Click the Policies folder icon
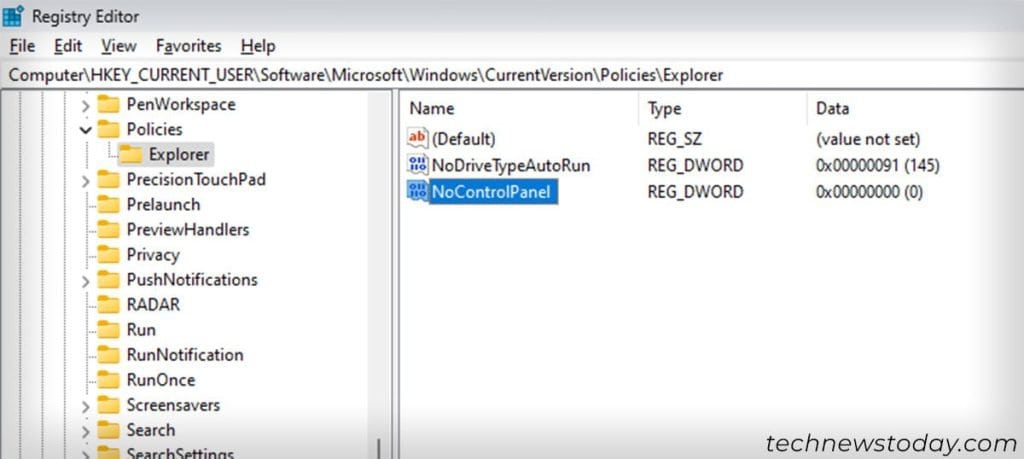Image resolution: width=1024 pixels, height=459 pixels. [x=108, y=129]
